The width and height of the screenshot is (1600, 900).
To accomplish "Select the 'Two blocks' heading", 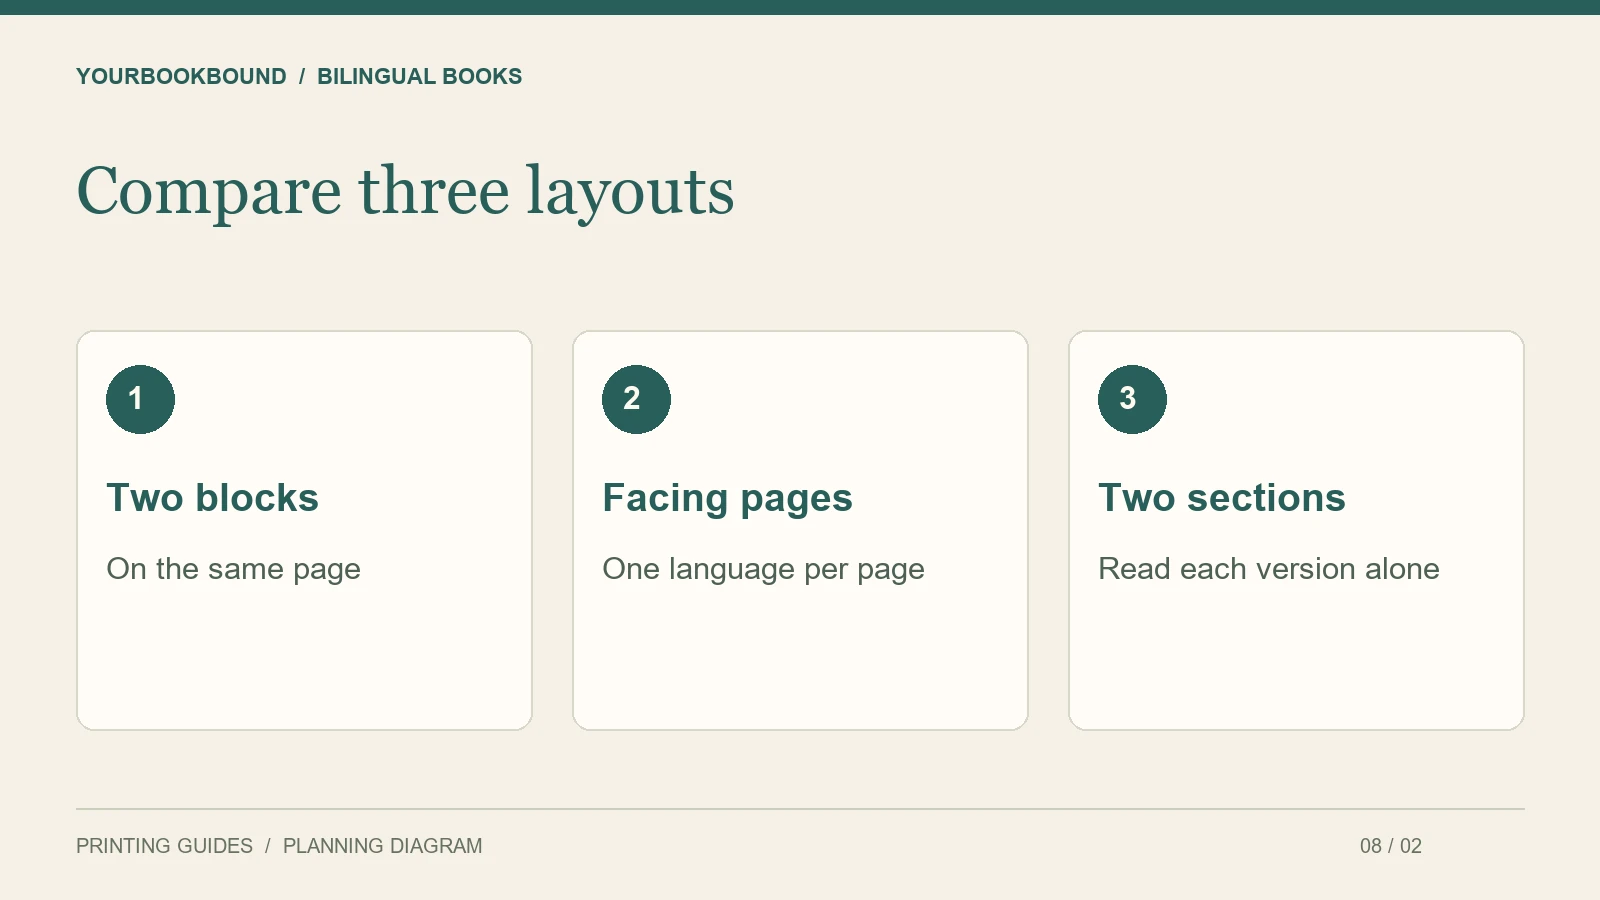I will click(x=212, y=498).
